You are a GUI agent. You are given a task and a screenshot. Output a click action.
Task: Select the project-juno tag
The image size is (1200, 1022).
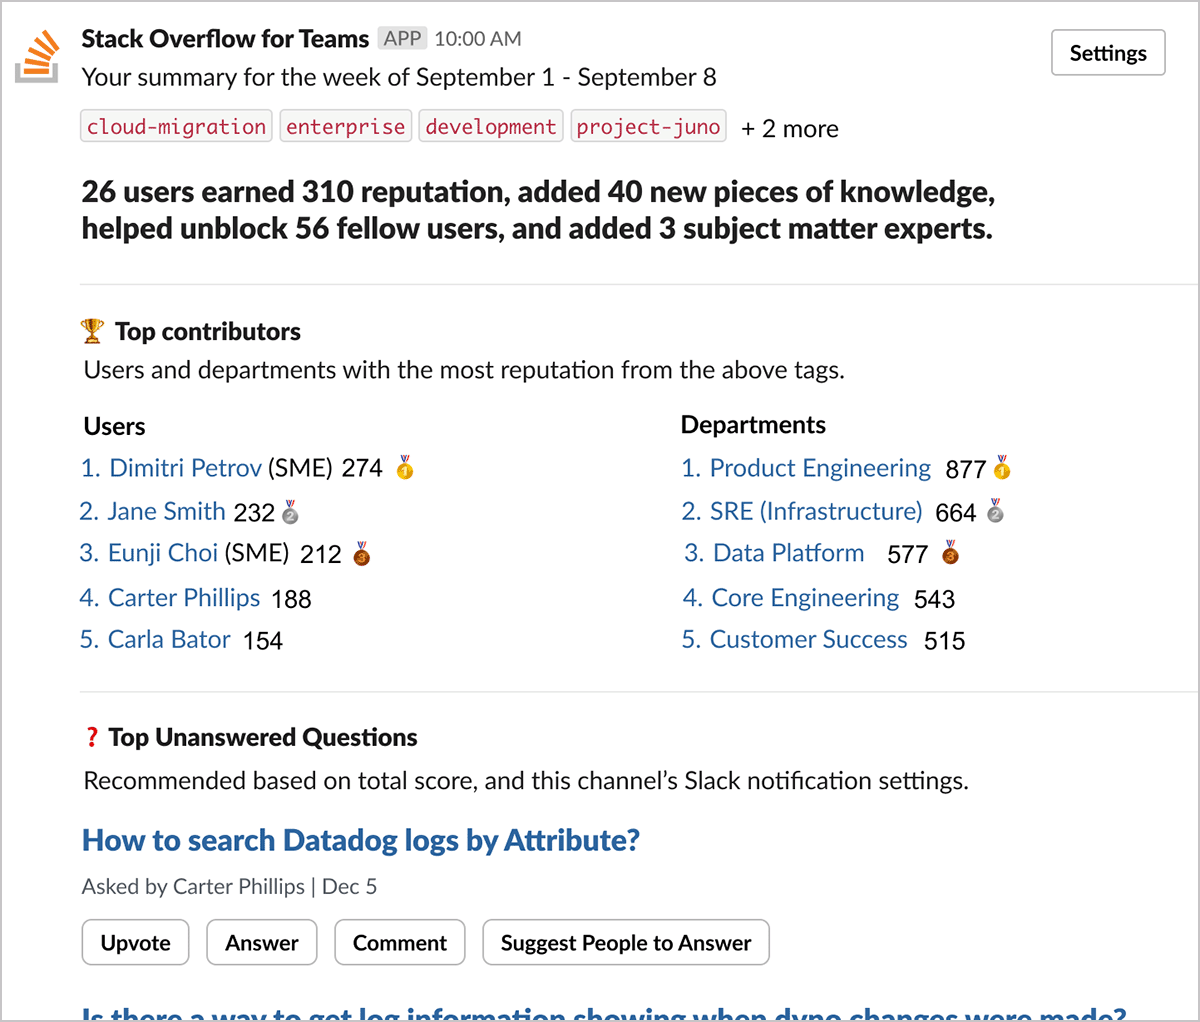tap(648, 127)
